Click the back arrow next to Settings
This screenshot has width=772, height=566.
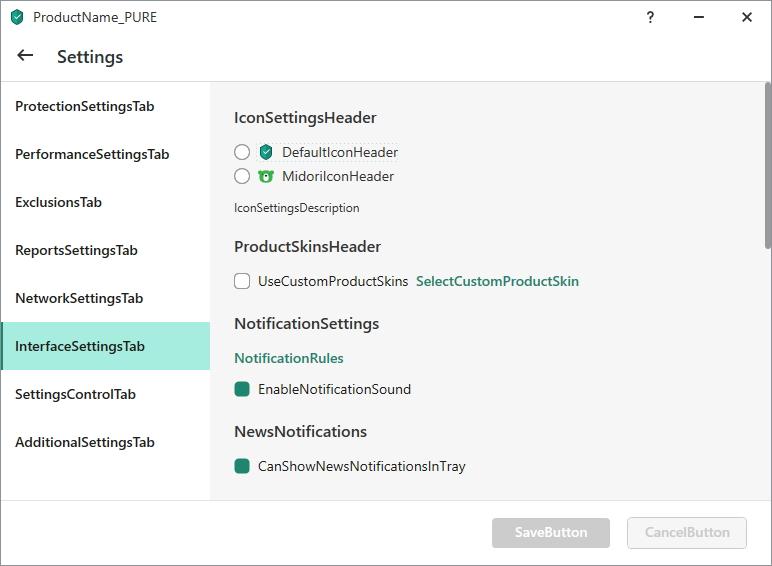coord(25,56)
